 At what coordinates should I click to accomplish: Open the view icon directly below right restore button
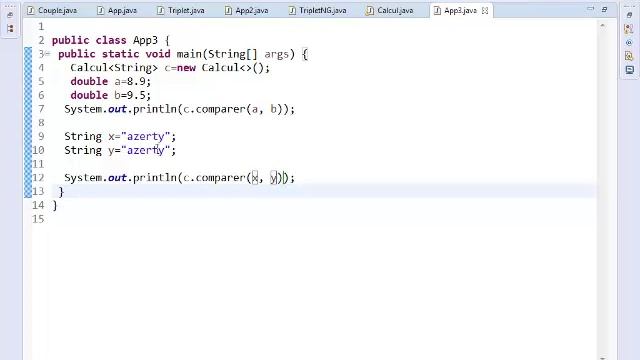629,29
